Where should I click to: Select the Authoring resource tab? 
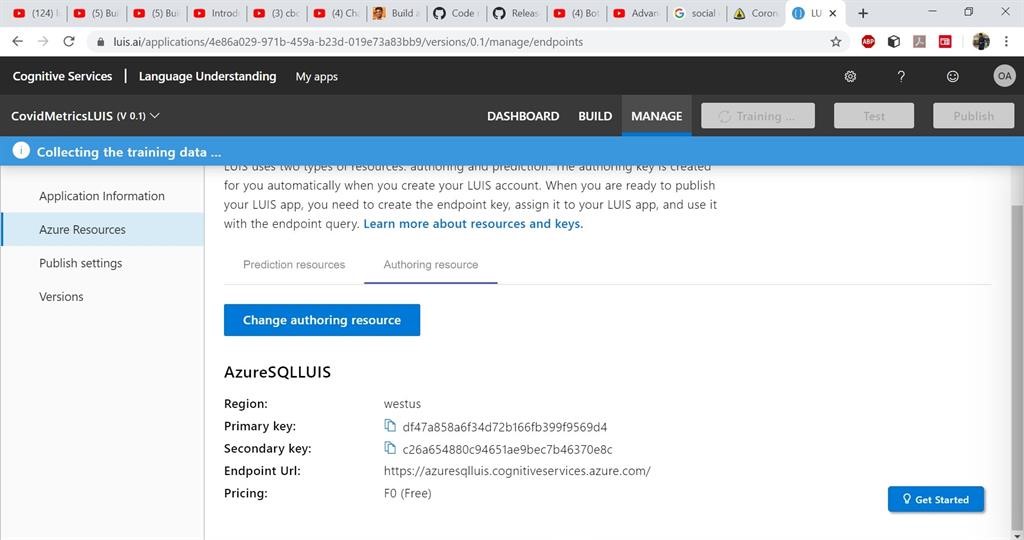(x=430, y=264)
